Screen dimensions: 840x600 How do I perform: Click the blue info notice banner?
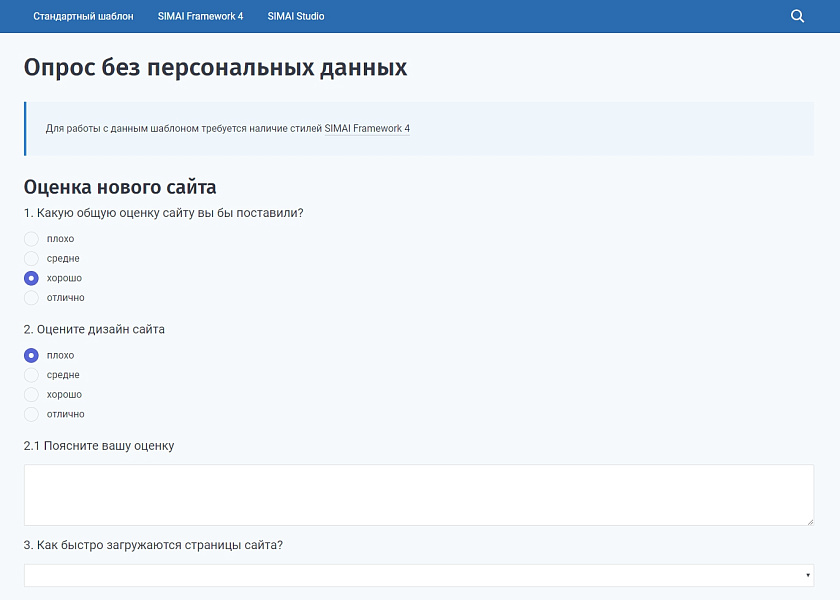[420, 128]
